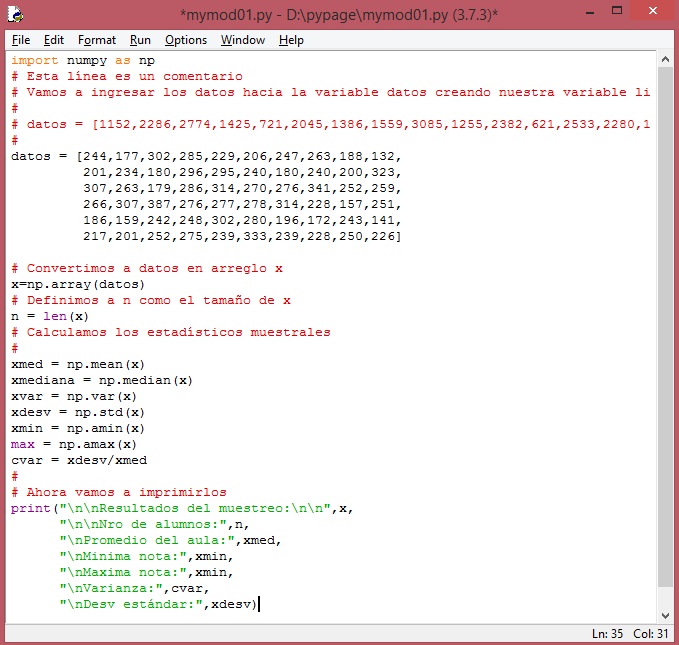Image resolution: width=679 pixels, height=645 pixels.
Task: Click the line 'xmediana = np.median(x)'
Action: pos(102,380)
